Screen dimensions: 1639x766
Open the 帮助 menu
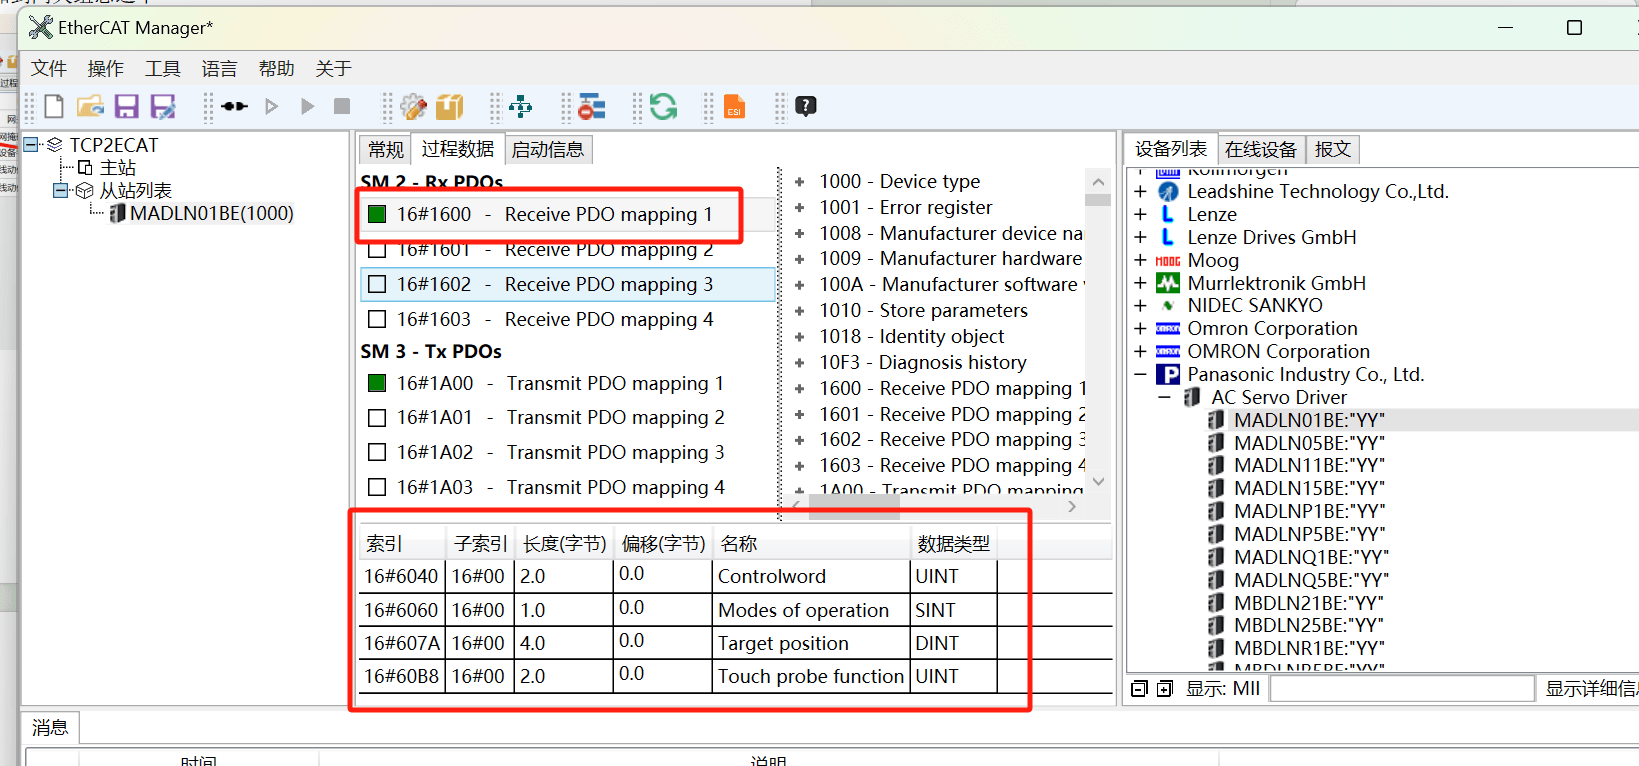(x=276, y=68)
